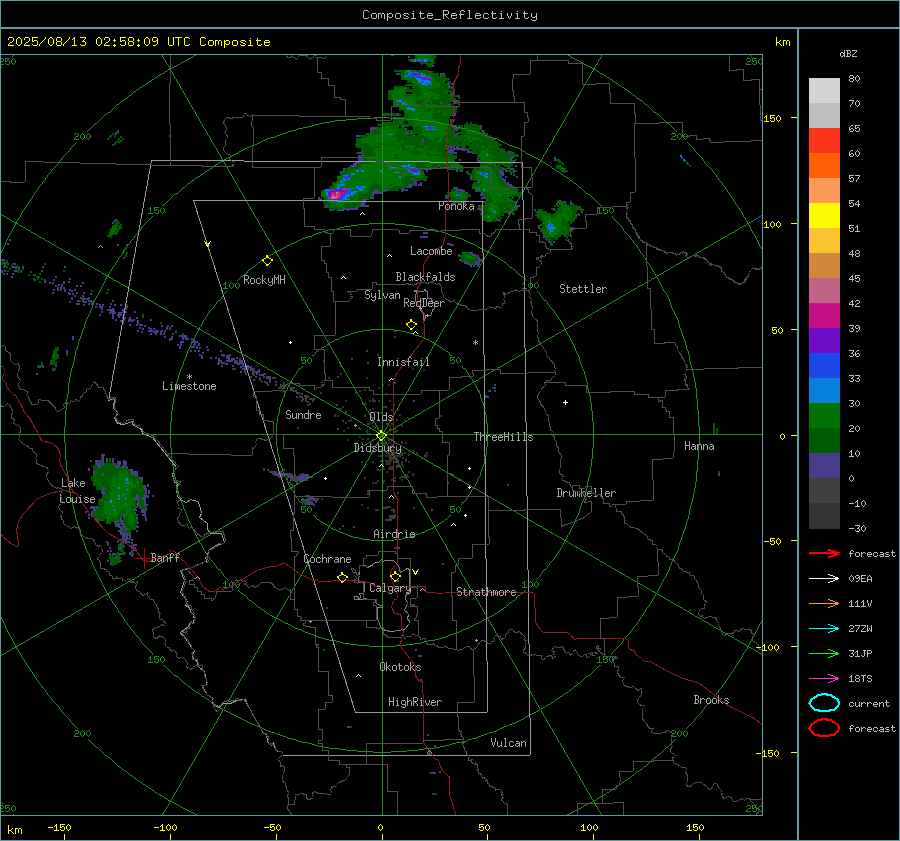
Task: Click the Ponoka city label
Action: (x=456, y=206)
